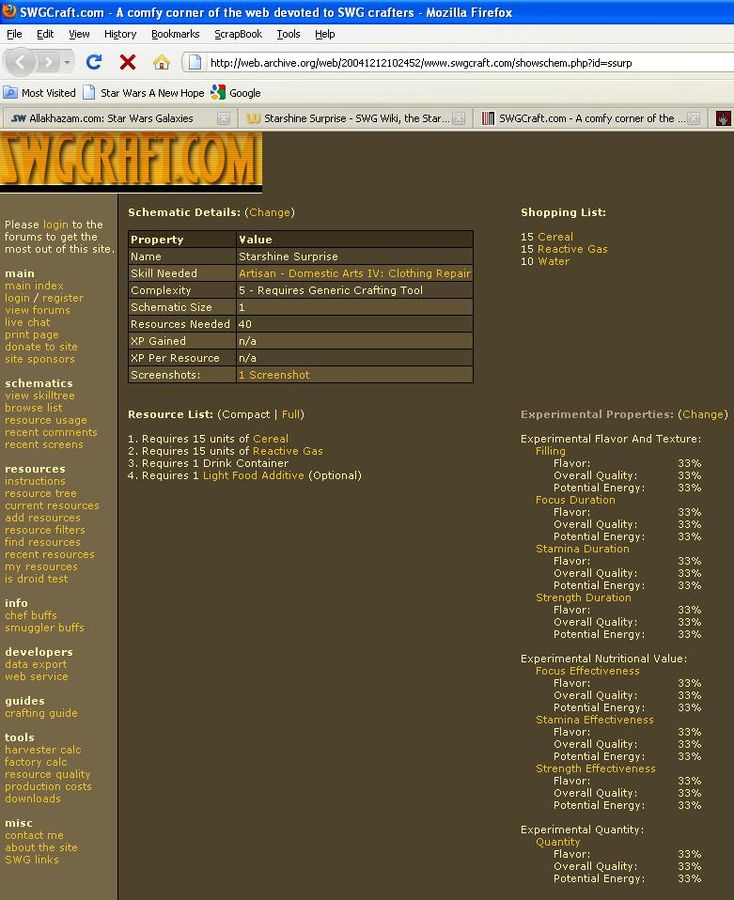Screen dimensions: 734x900
Task: Click Change next to Experimental Properties
Action: pyautogui.click(x=702, y=414)
